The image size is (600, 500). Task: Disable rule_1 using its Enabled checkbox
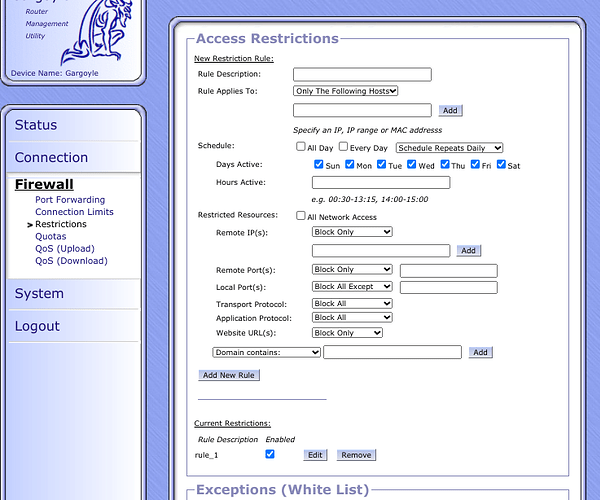(269, 454)
